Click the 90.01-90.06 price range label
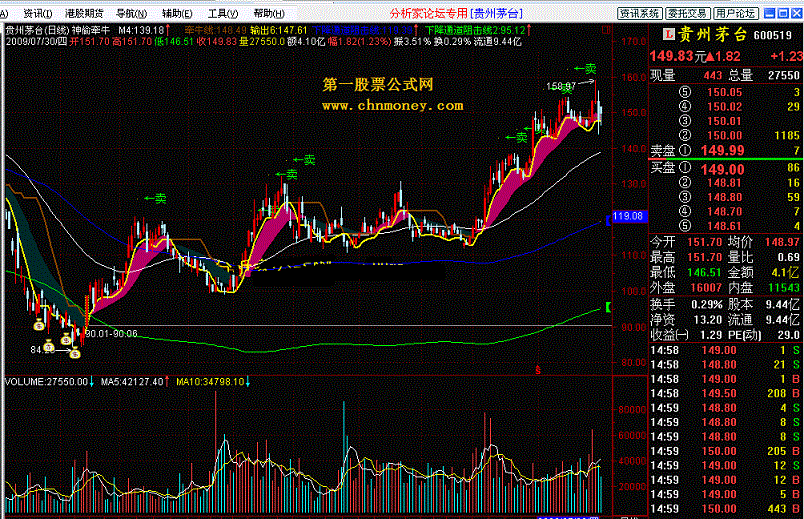This screenshot has height=519, width=804. click(111, 334)
